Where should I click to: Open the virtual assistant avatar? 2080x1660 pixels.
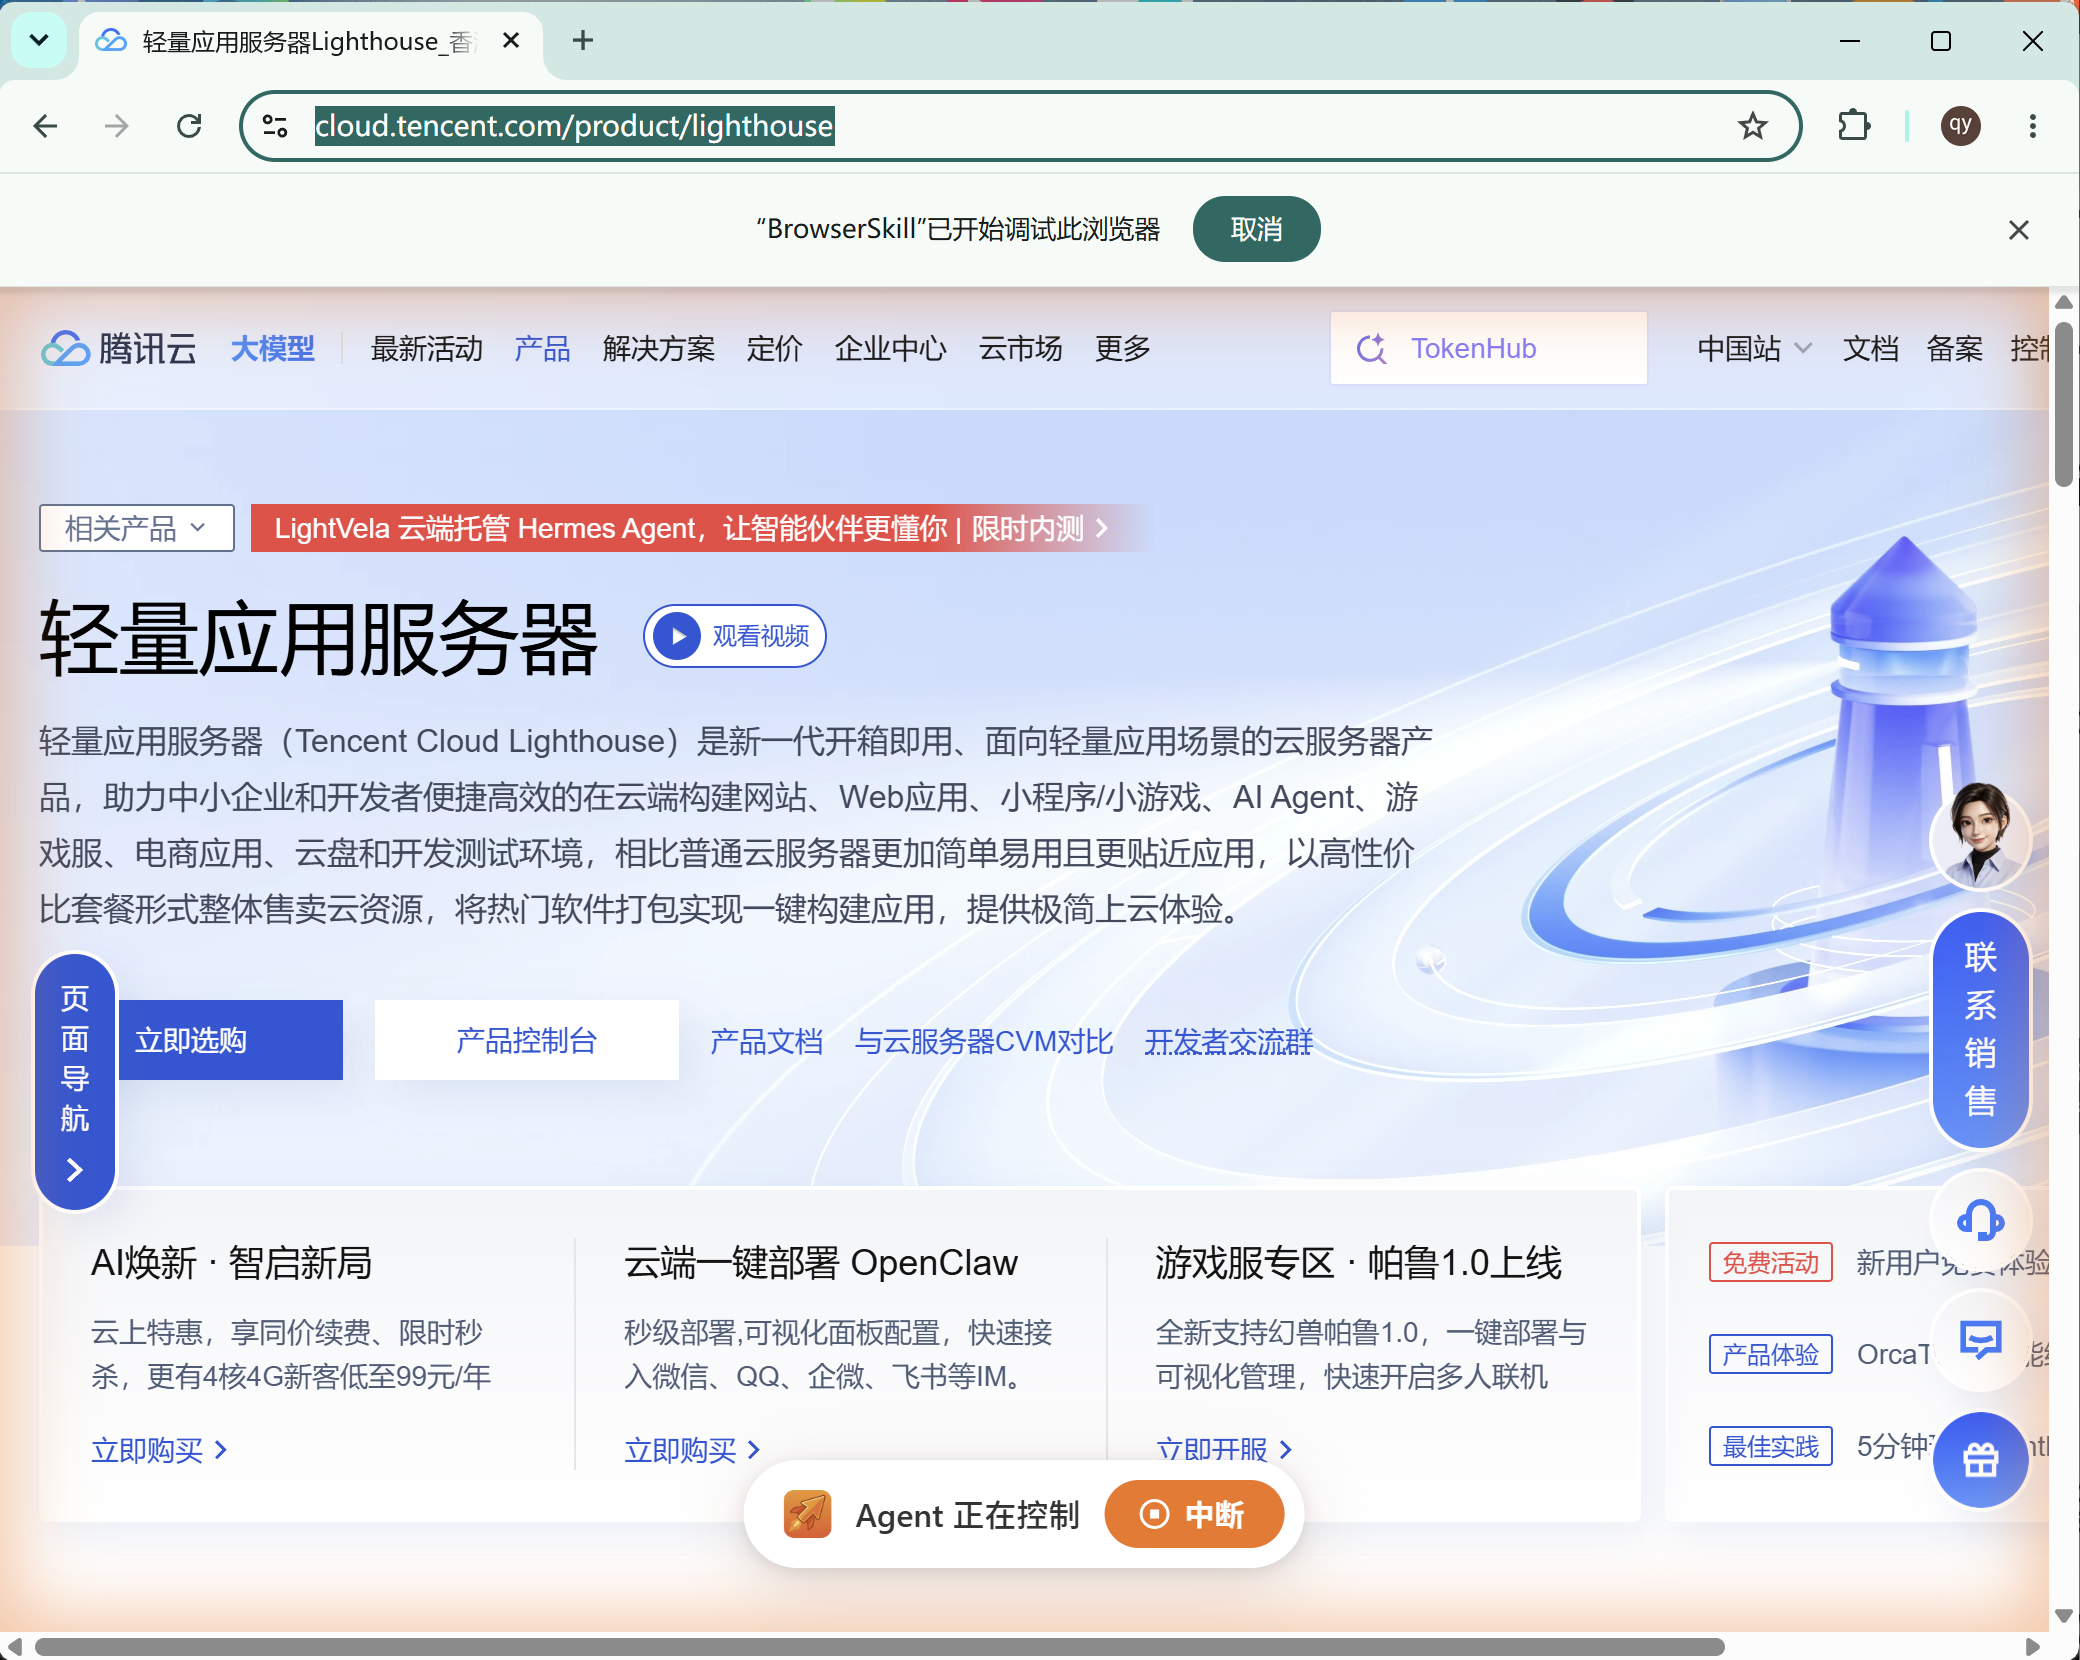1980,836
